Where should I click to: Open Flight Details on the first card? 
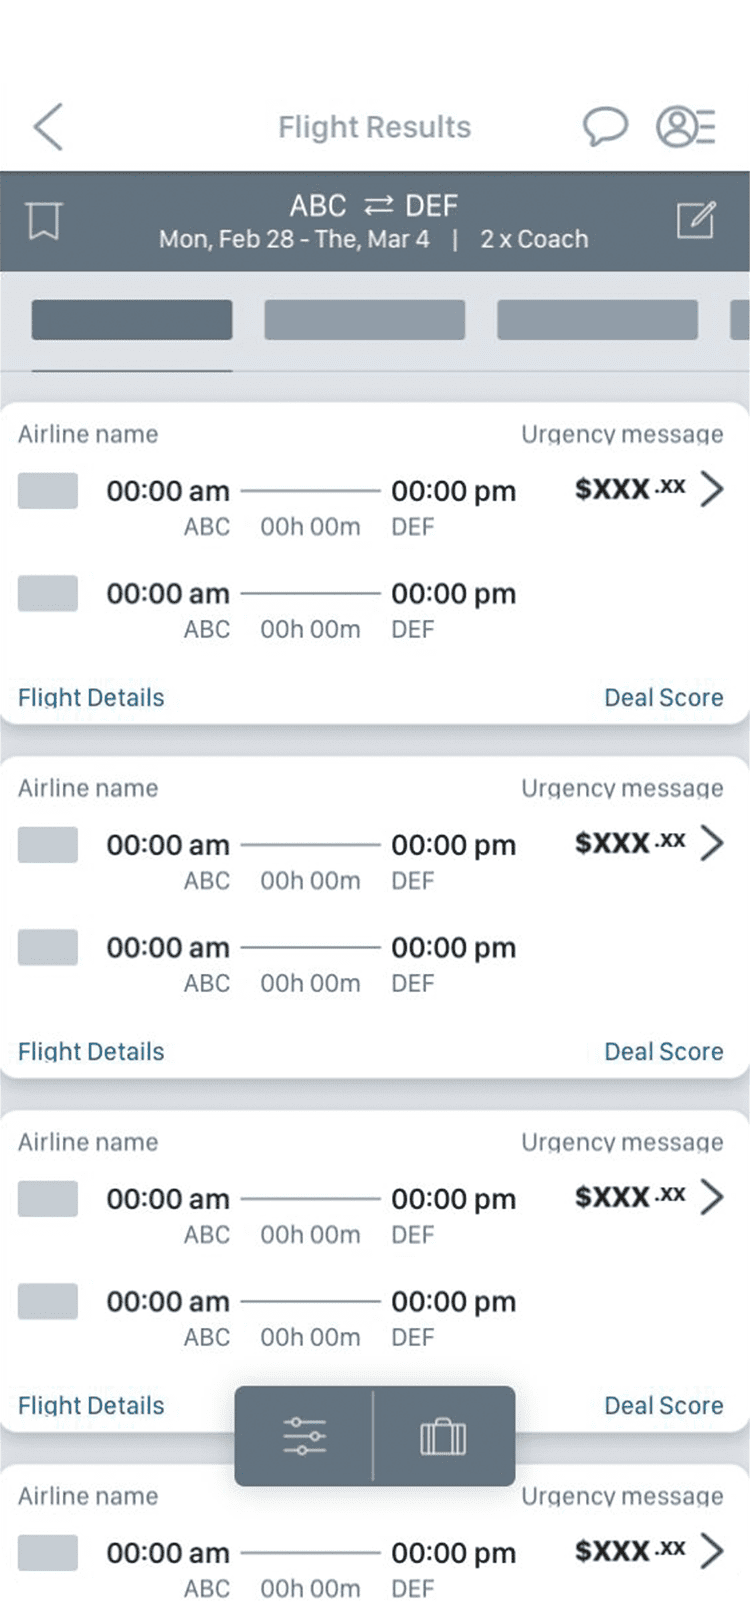pos(91,698)
